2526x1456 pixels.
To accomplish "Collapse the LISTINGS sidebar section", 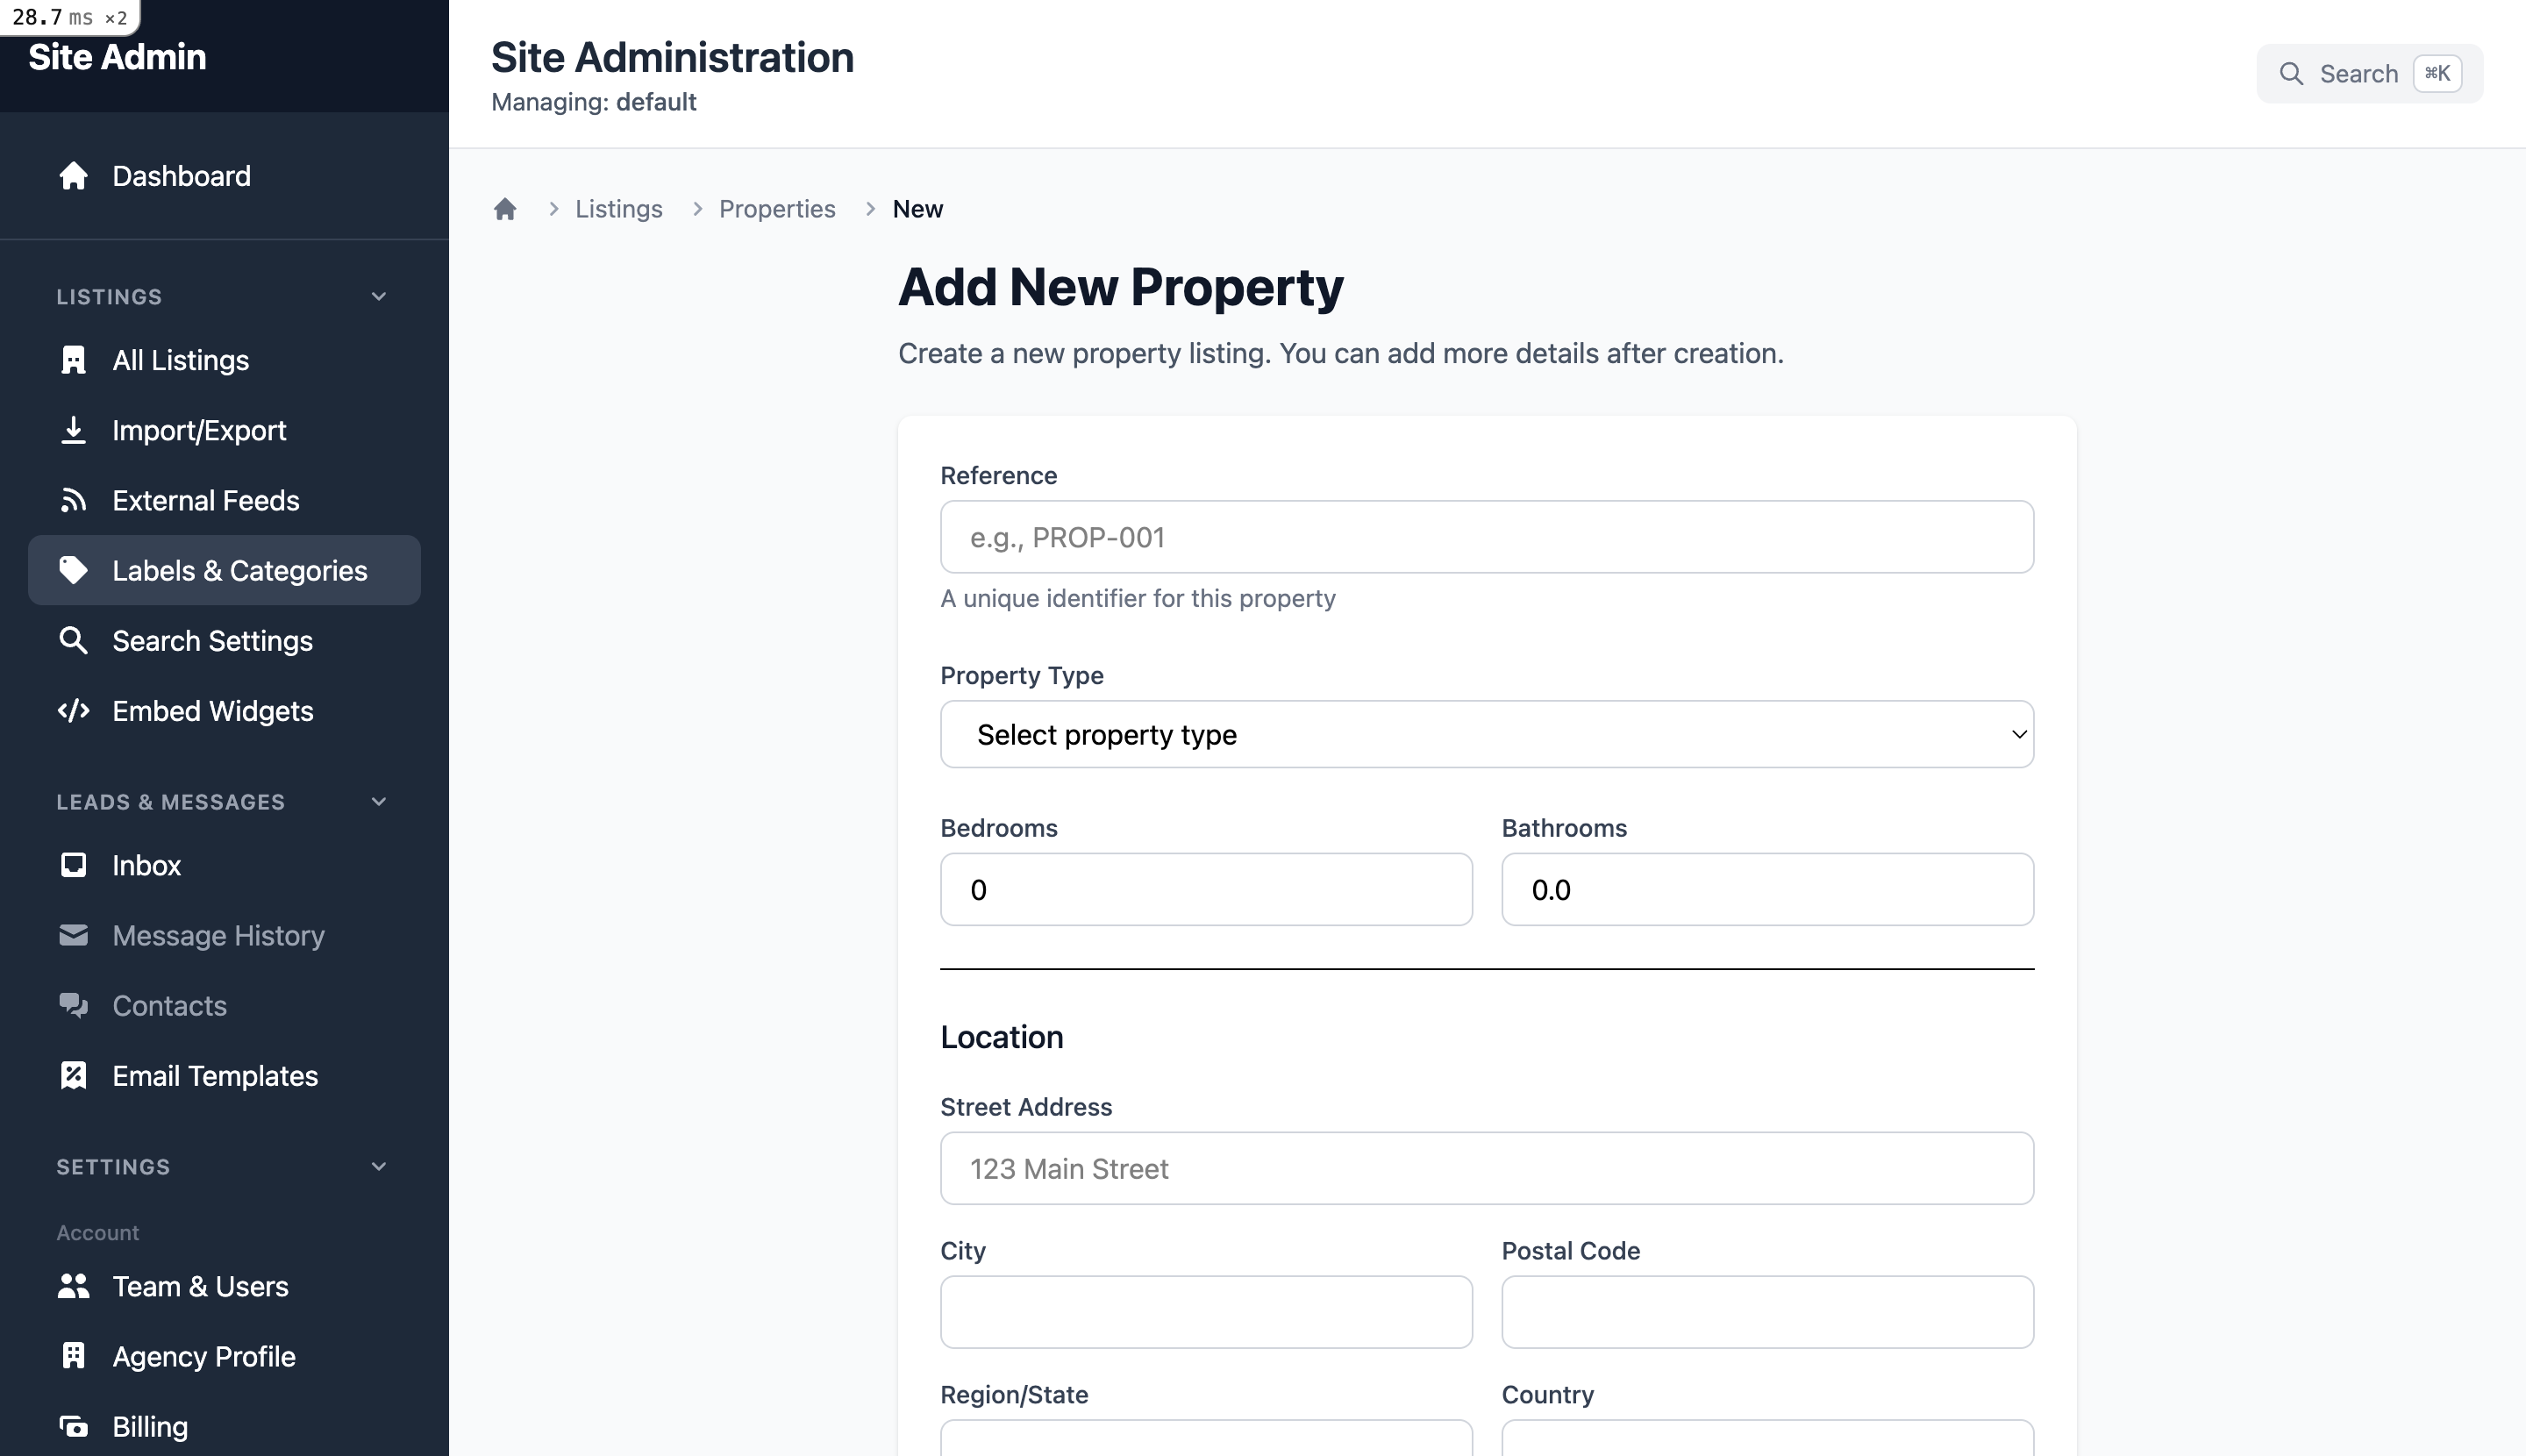I will pos(378,296).
